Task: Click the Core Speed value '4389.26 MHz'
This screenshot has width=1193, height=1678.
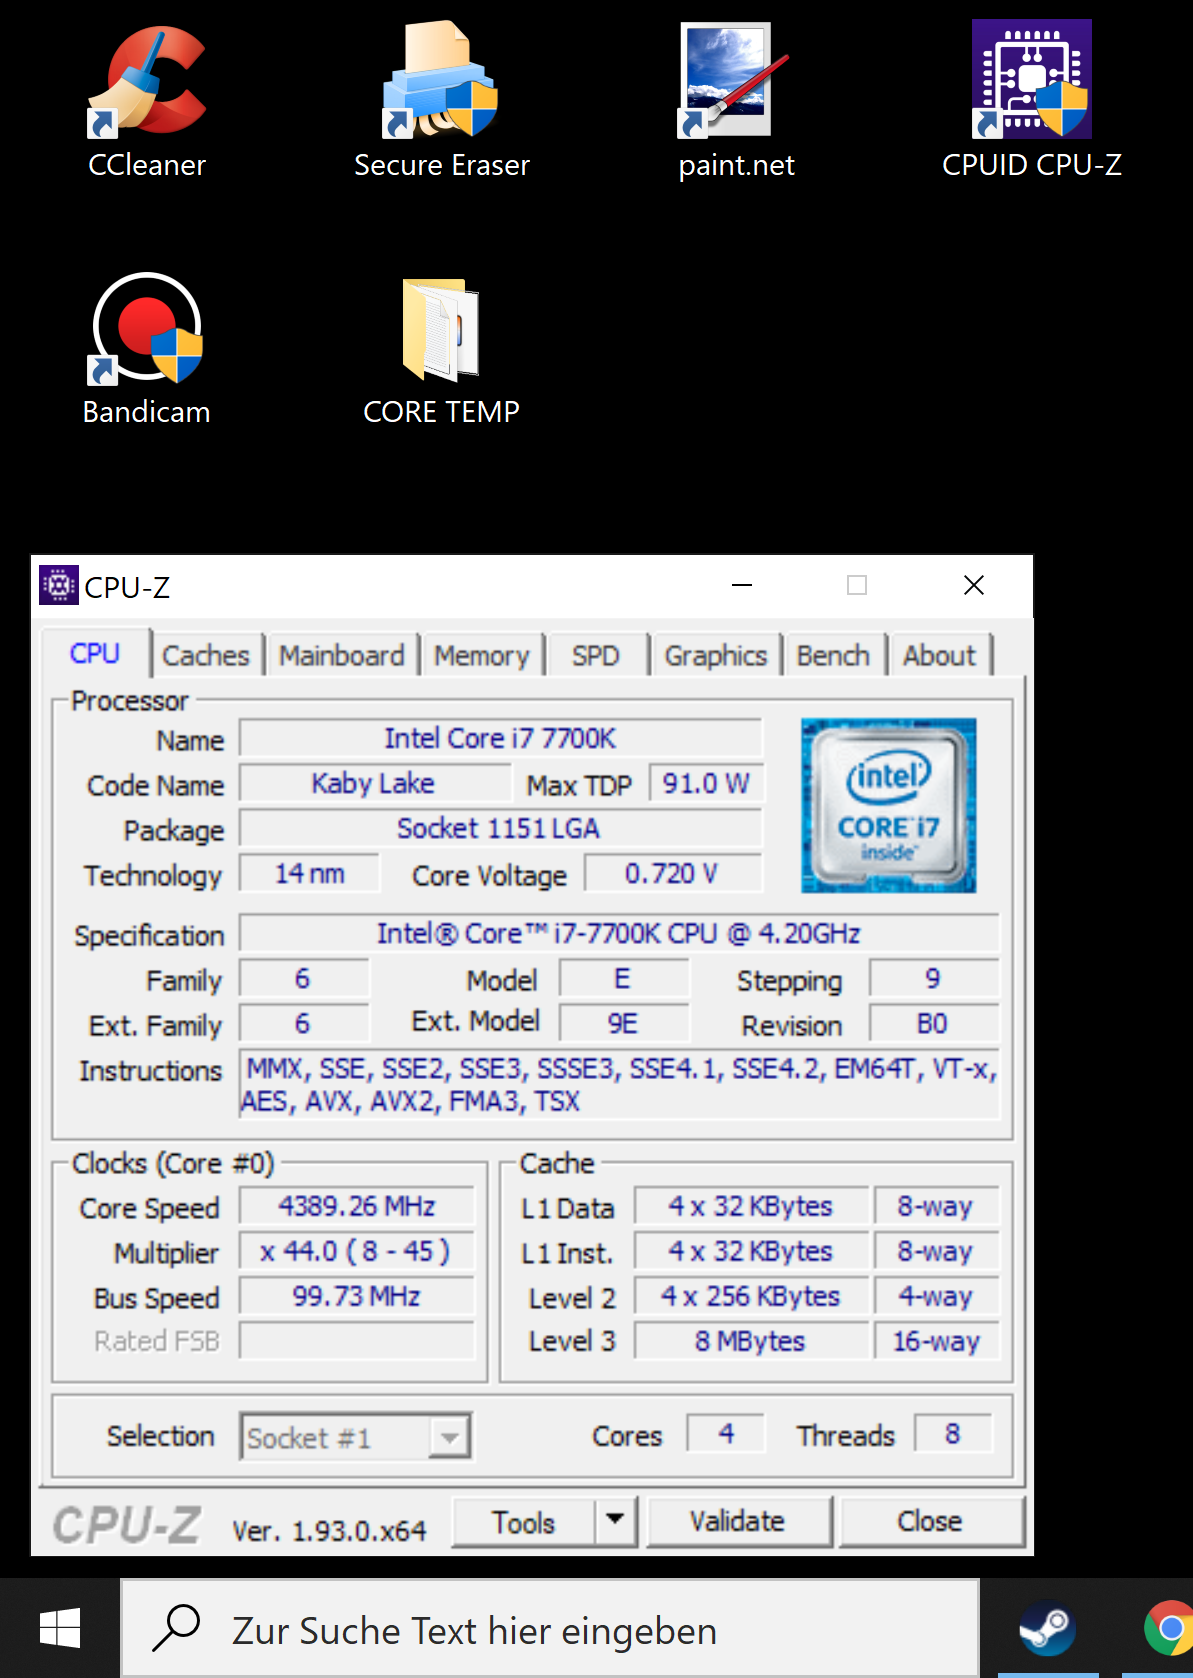Action: (357, 1206)
